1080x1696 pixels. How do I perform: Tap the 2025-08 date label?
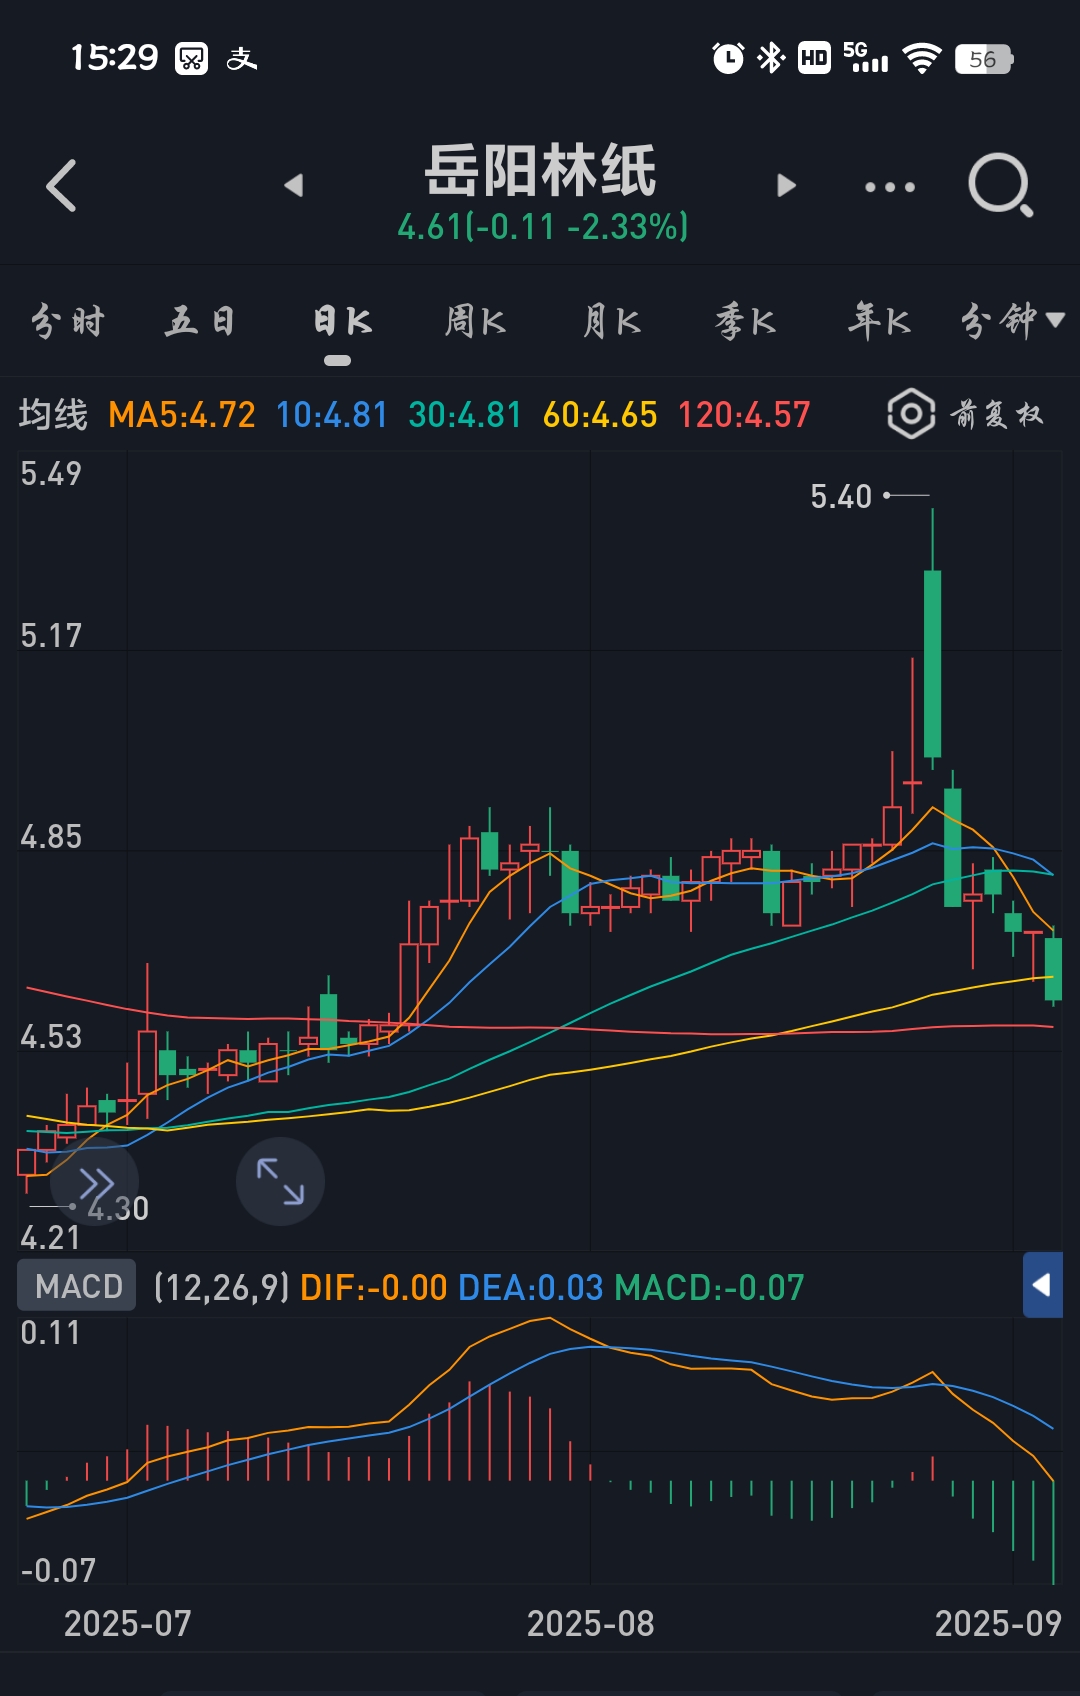point(590,1623)
